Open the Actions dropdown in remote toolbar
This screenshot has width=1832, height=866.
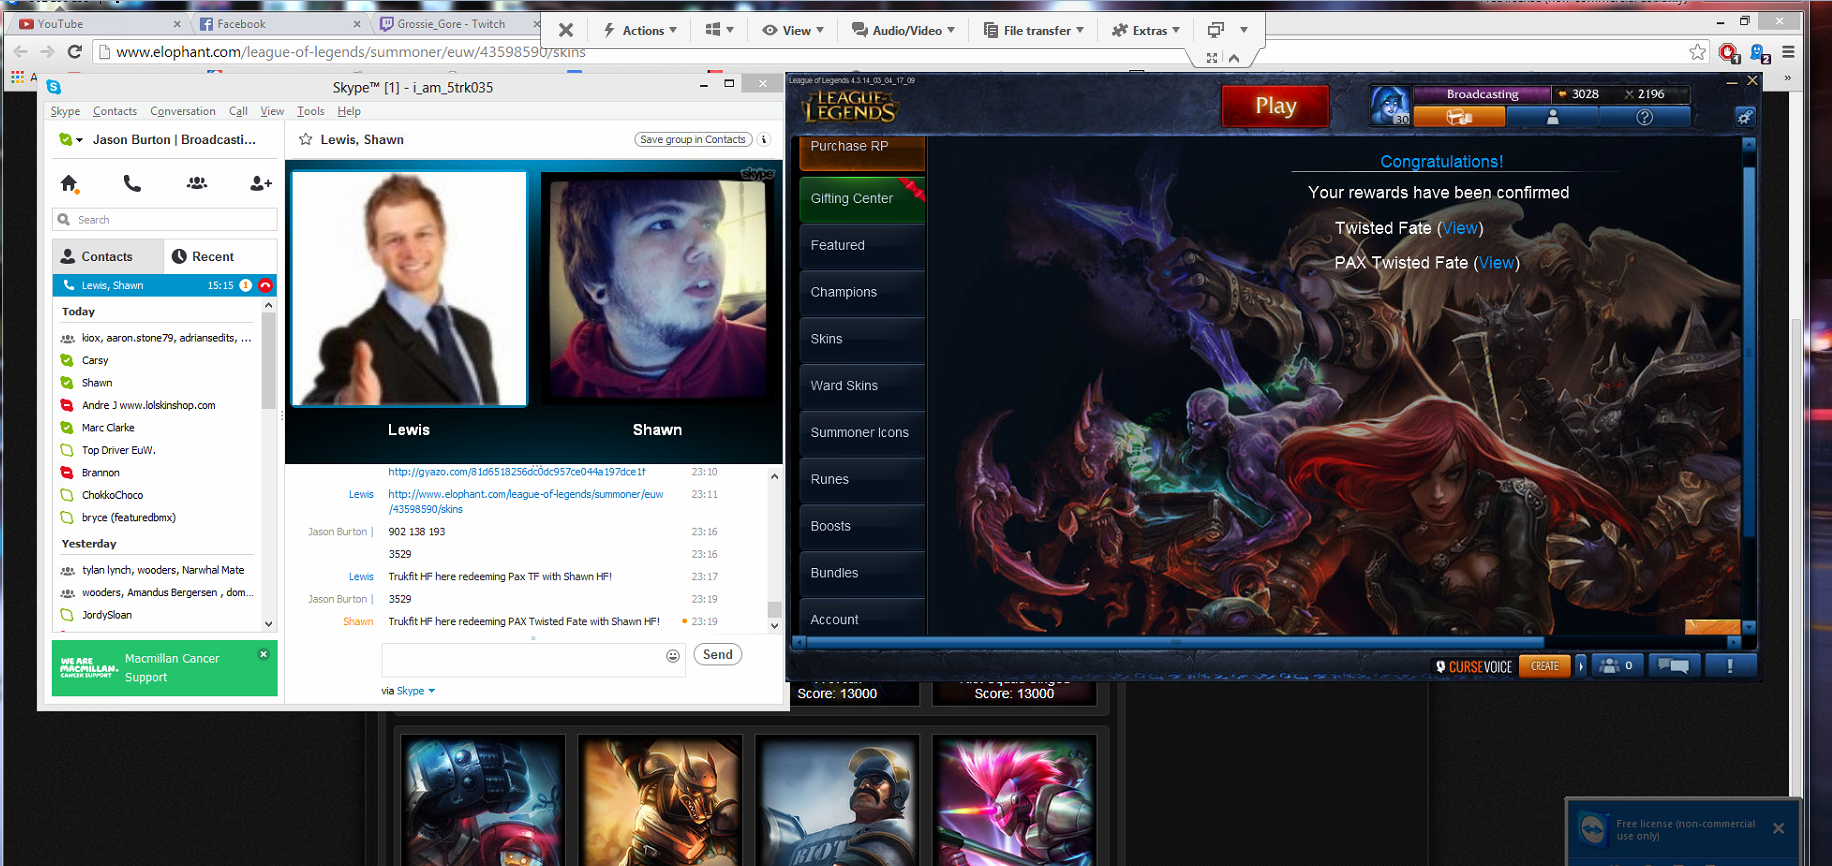coord(640,30)
